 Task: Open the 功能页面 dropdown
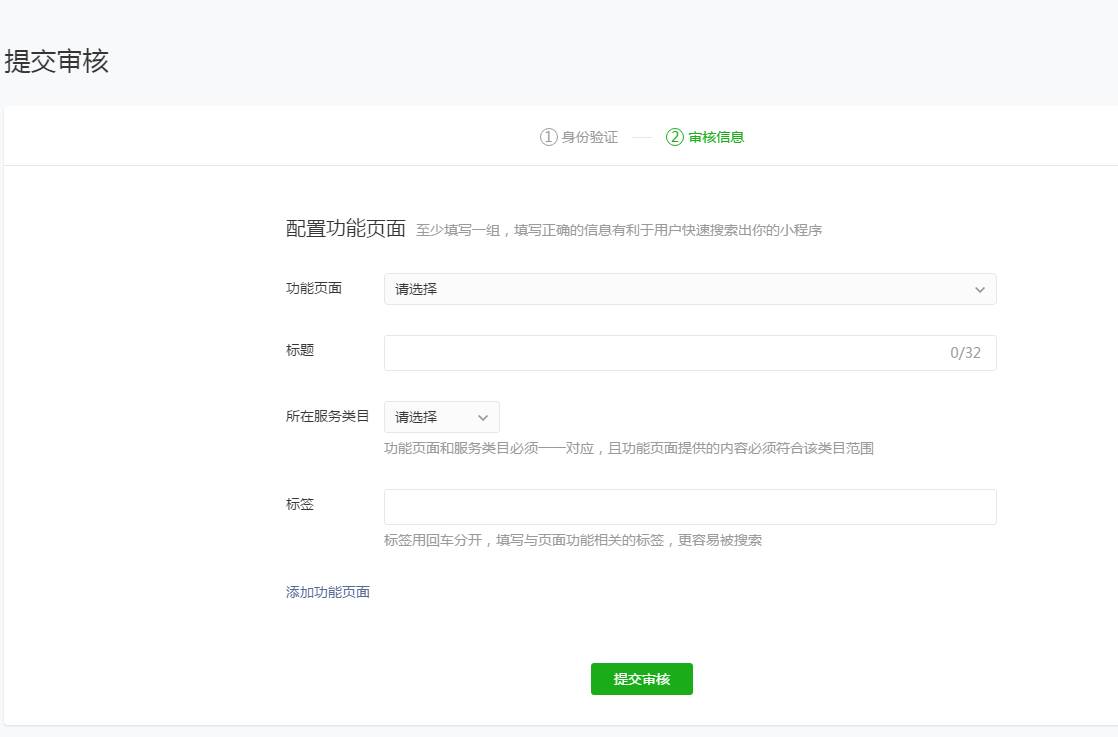coord(689,289)
